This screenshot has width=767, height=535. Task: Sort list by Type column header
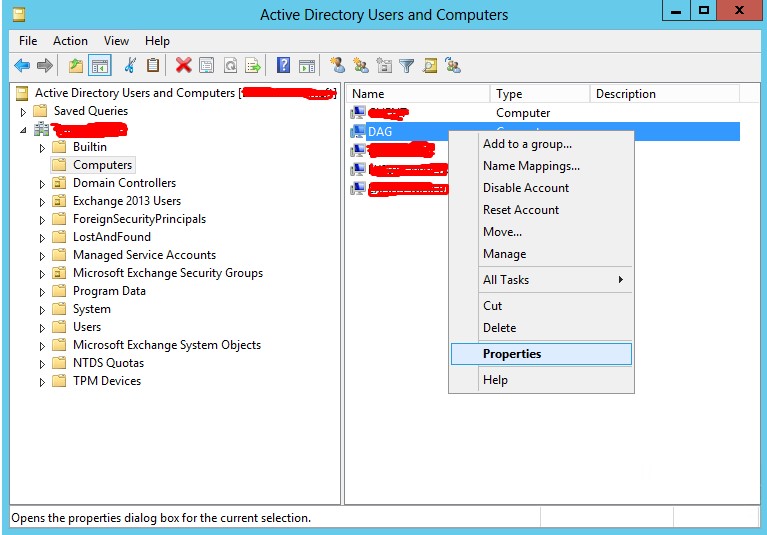(509, 94)
